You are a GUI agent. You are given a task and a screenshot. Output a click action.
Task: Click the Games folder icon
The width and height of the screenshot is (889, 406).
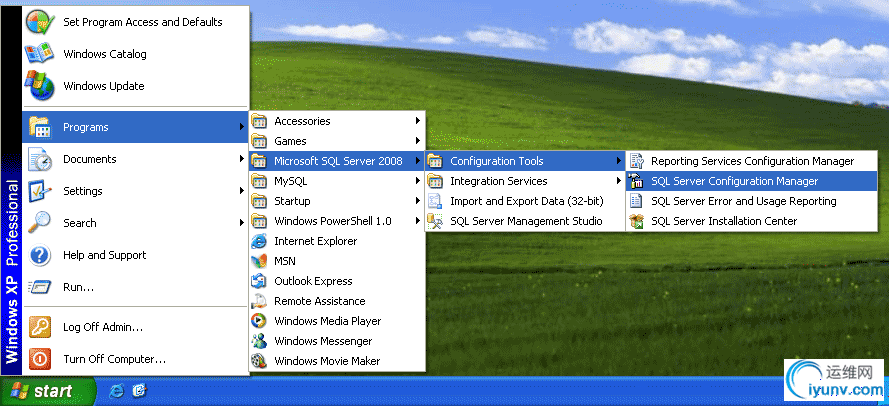259,141
